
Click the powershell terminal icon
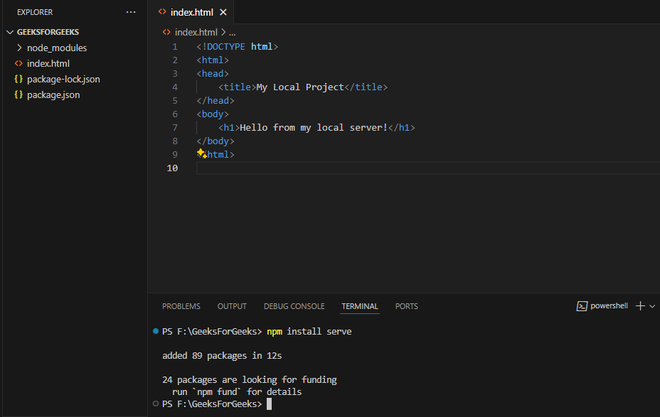(581, 306)
